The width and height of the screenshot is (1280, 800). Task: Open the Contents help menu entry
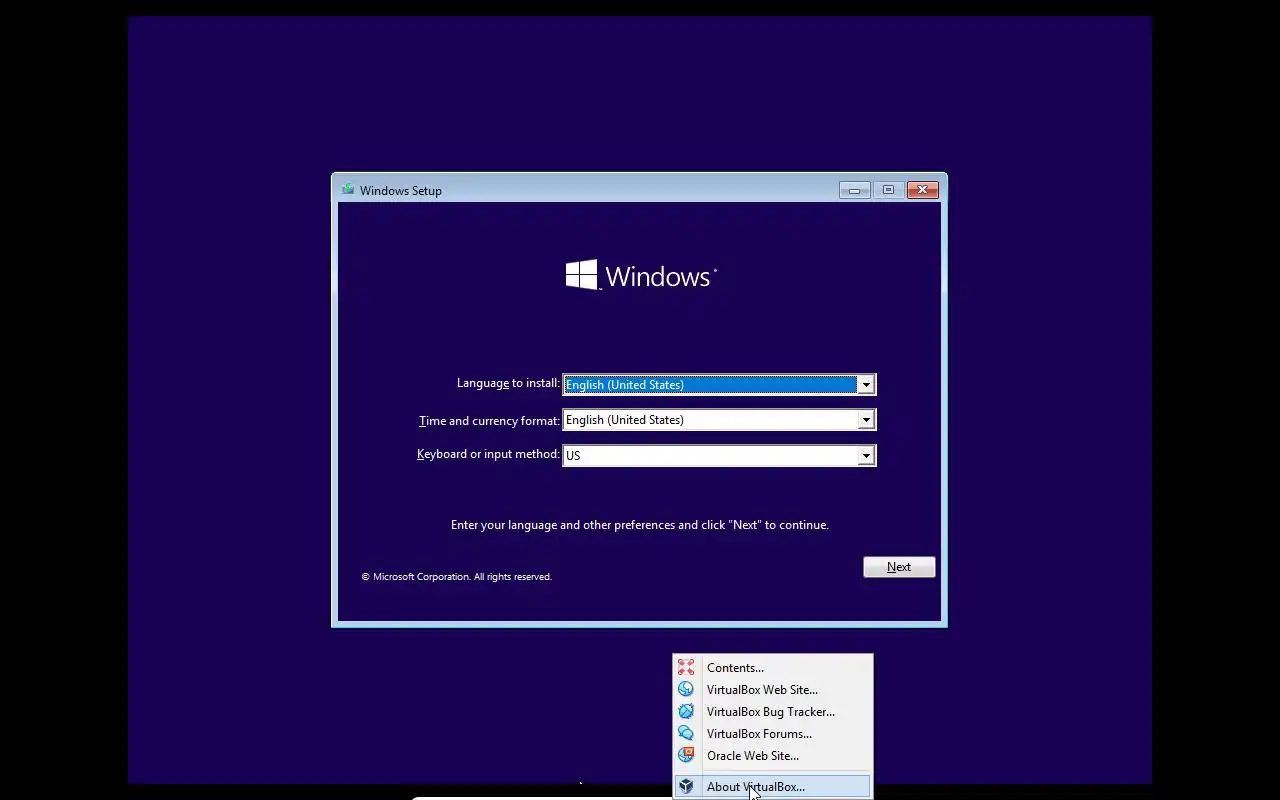[x=773, y=668]
